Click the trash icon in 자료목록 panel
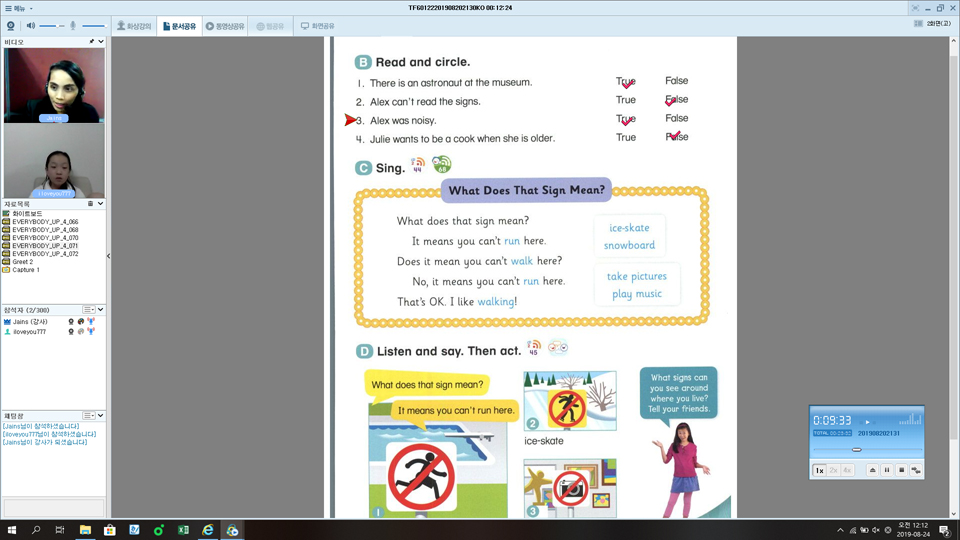 point(88,204)
